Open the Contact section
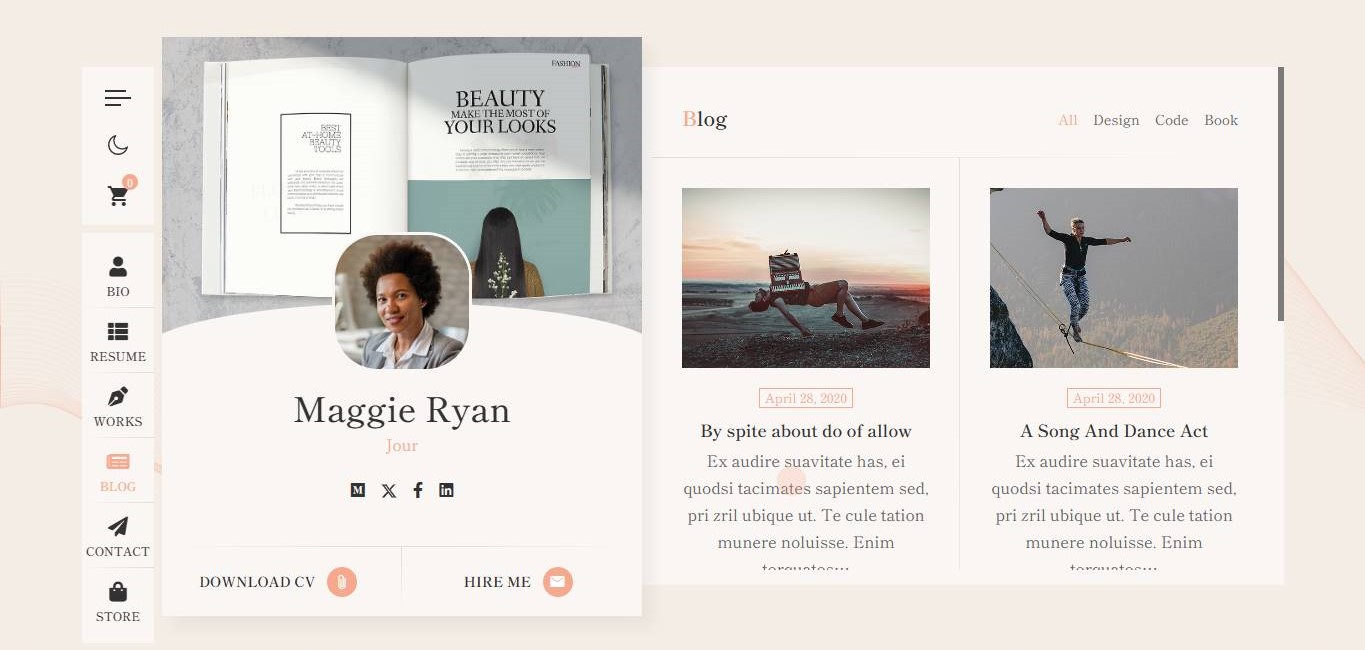 pos(118,536)
